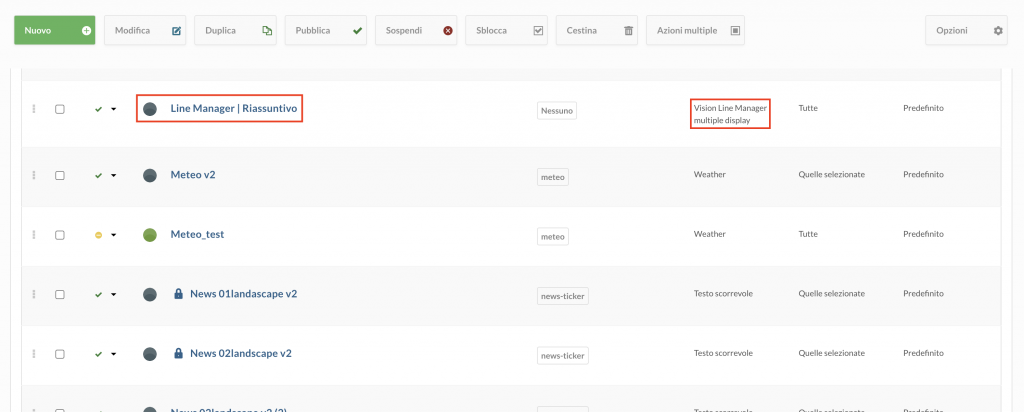This screenshot has width=1024, height=412.
Task: Toggle published checkmark of News 01landascape v2
Action: (99, 294)
